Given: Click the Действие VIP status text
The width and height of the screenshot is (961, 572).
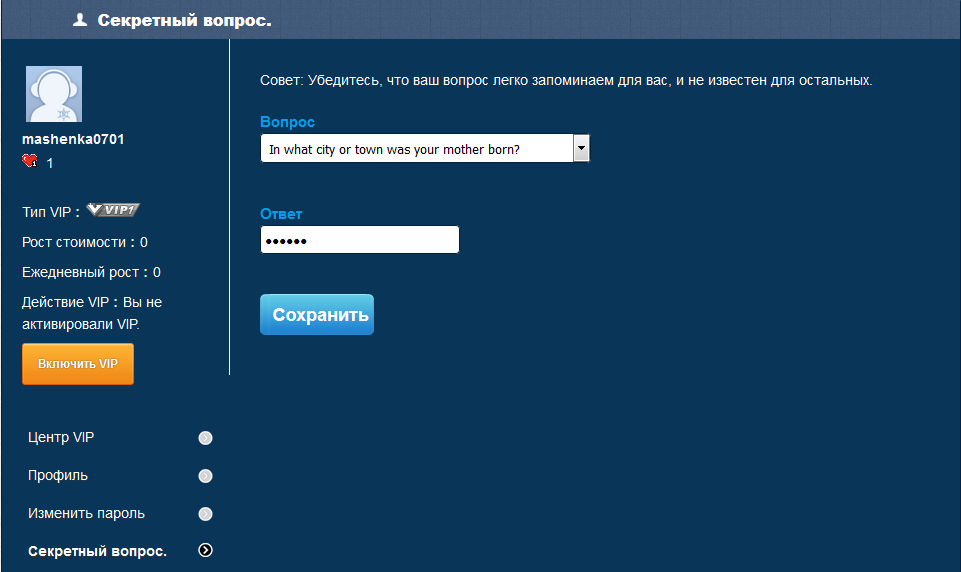Looking at the screenshot, I should coord(92,313).
